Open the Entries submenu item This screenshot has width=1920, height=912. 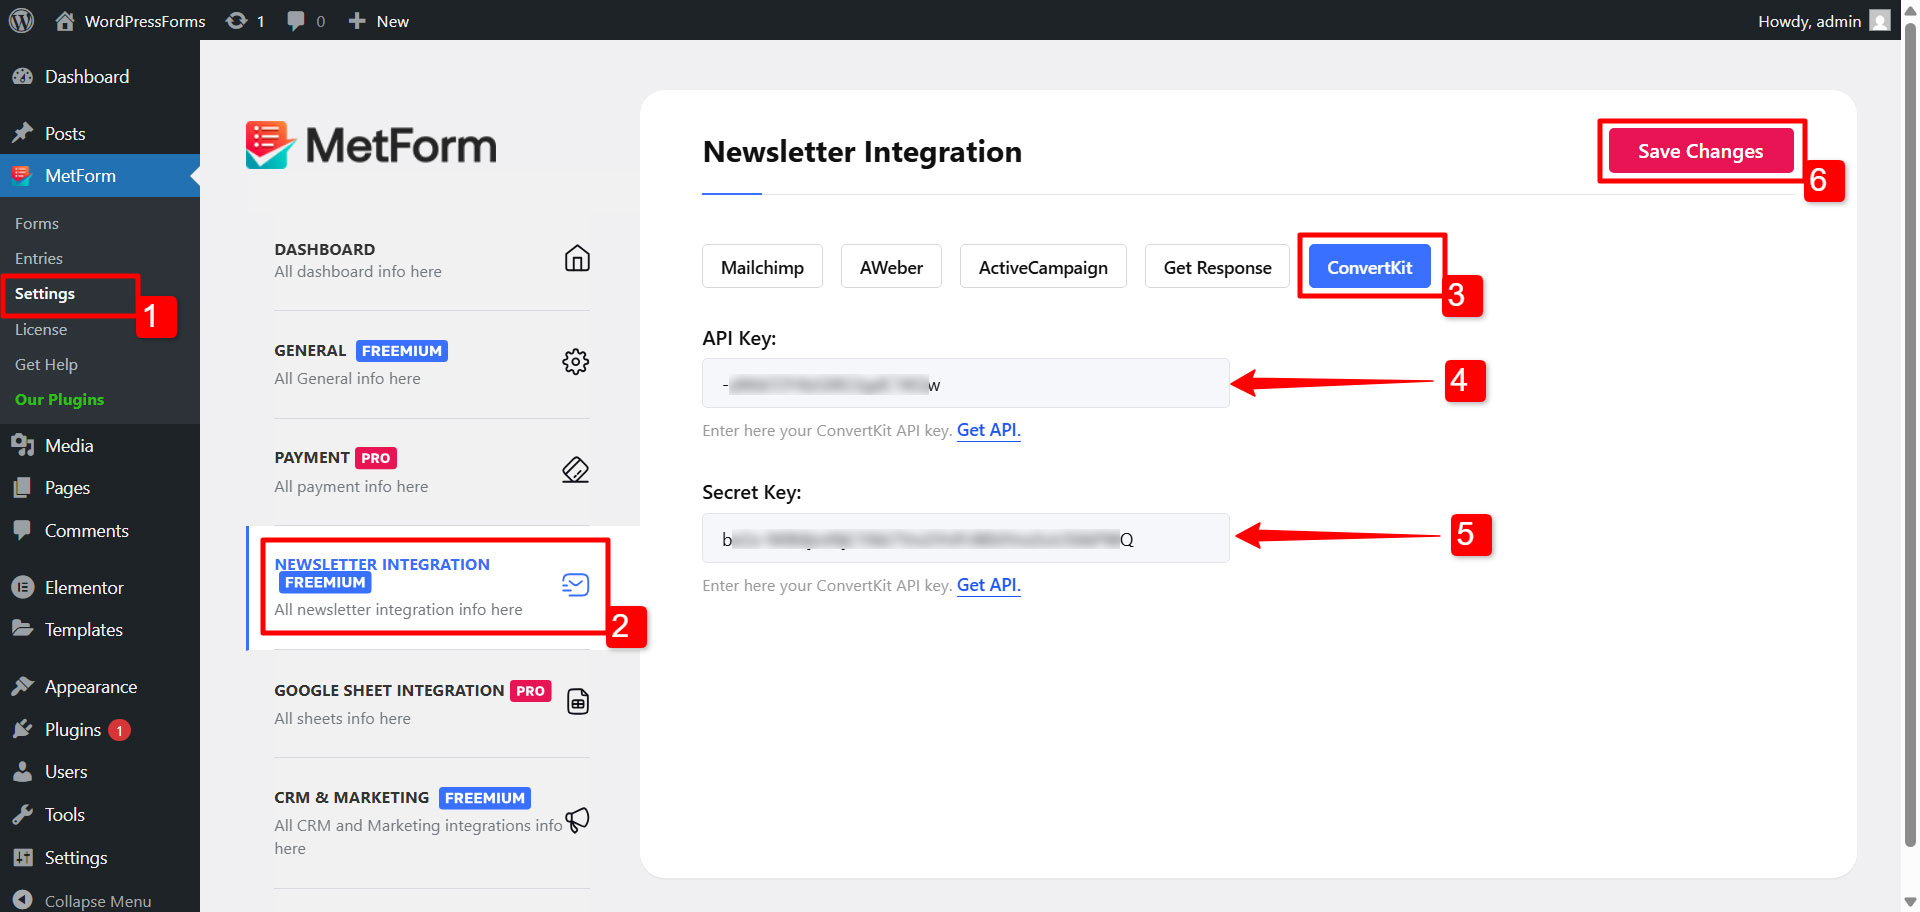39,259
